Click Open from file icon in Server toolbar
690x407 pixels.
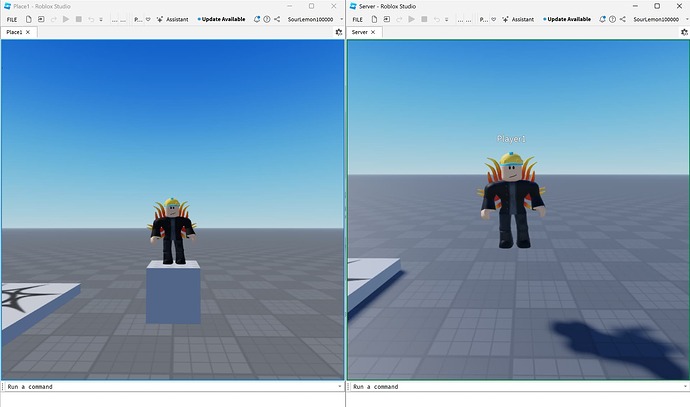click(x=386, y=19)
